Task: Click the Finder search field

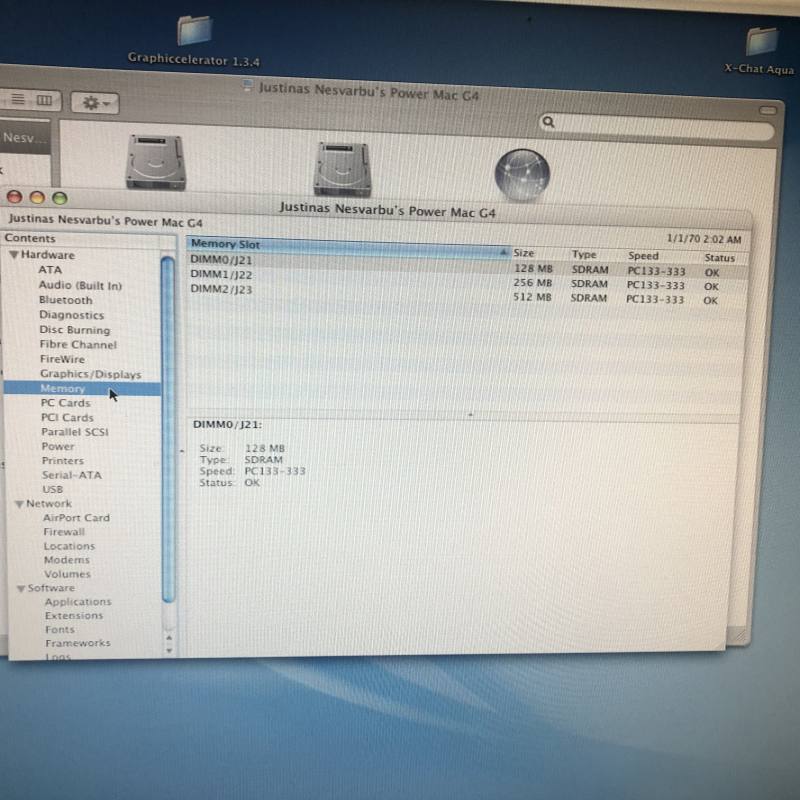Action: click(657, 126)
